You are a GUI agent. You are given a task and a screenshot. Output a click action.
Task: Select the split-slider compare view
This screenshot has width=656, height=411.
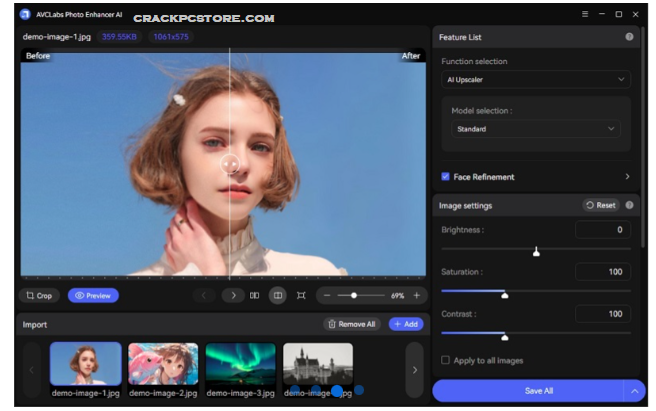(x=277, y=296)
